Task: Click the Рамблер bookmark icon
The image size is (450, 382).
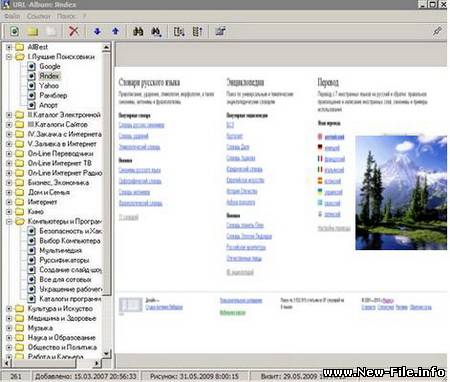Action: click(31, 95)
